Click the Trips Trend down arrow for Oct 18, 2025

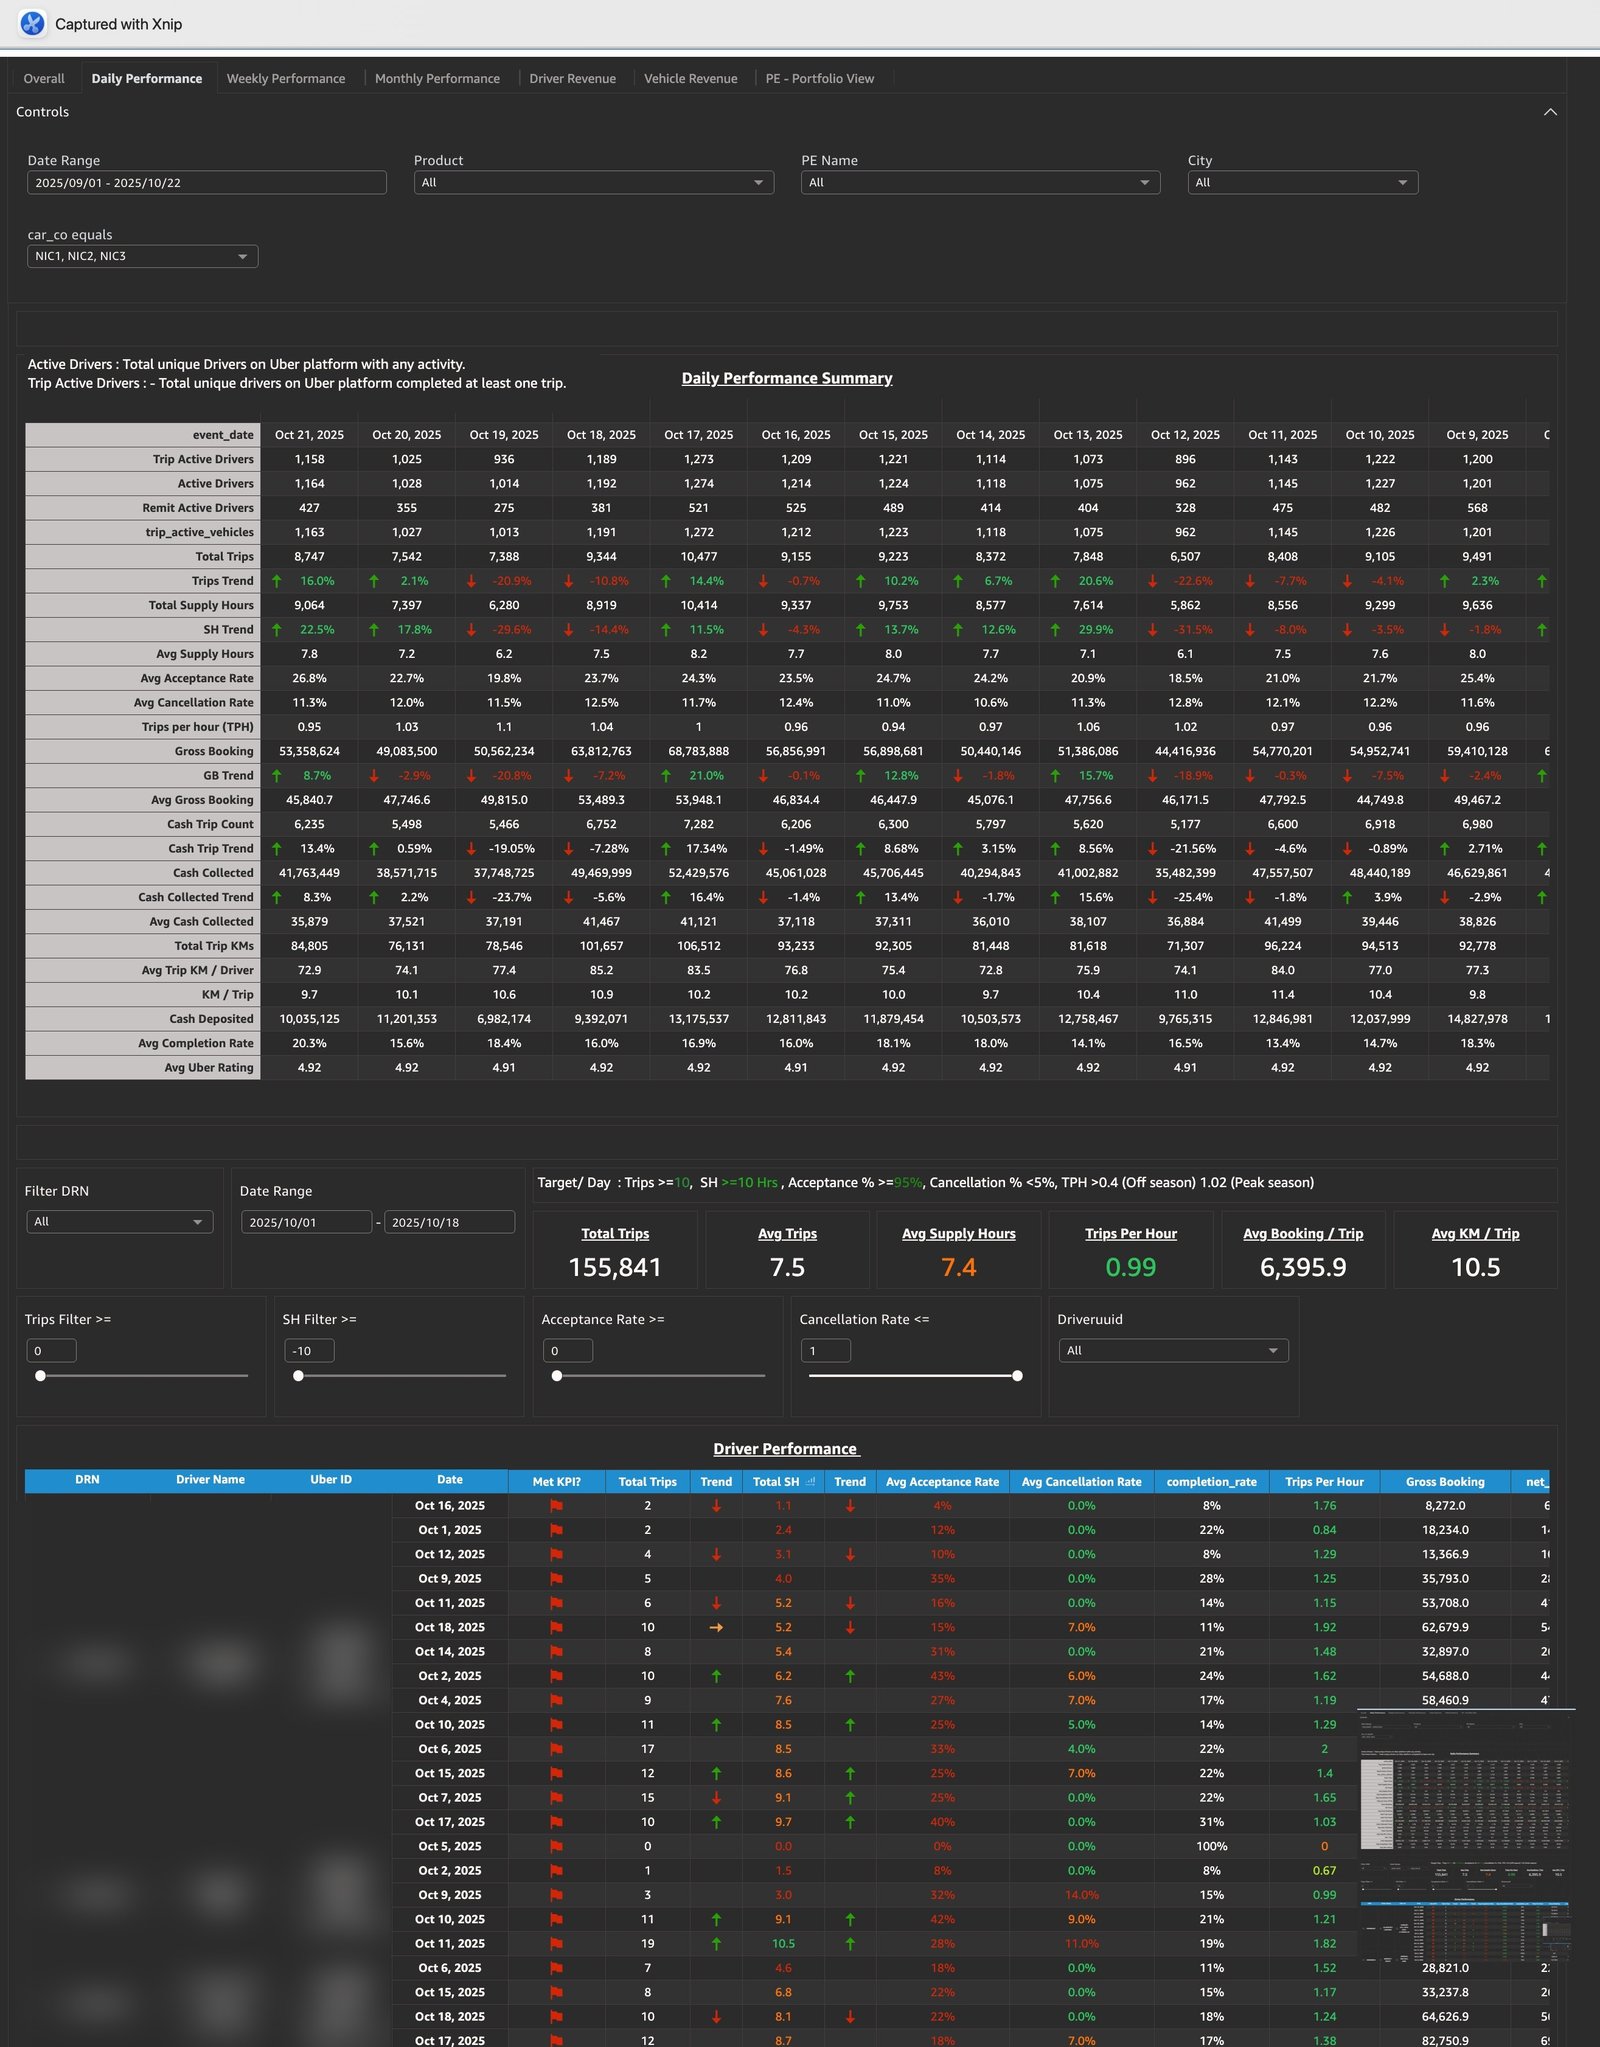(x=569, y=581)
